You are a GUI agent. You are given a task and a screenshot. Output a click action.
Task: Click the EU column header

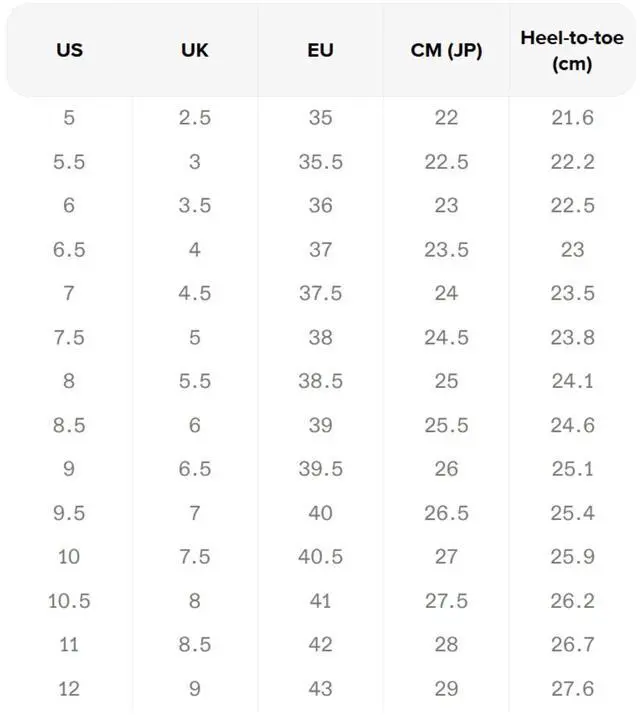pyautogui.click(x=320, y=50)
